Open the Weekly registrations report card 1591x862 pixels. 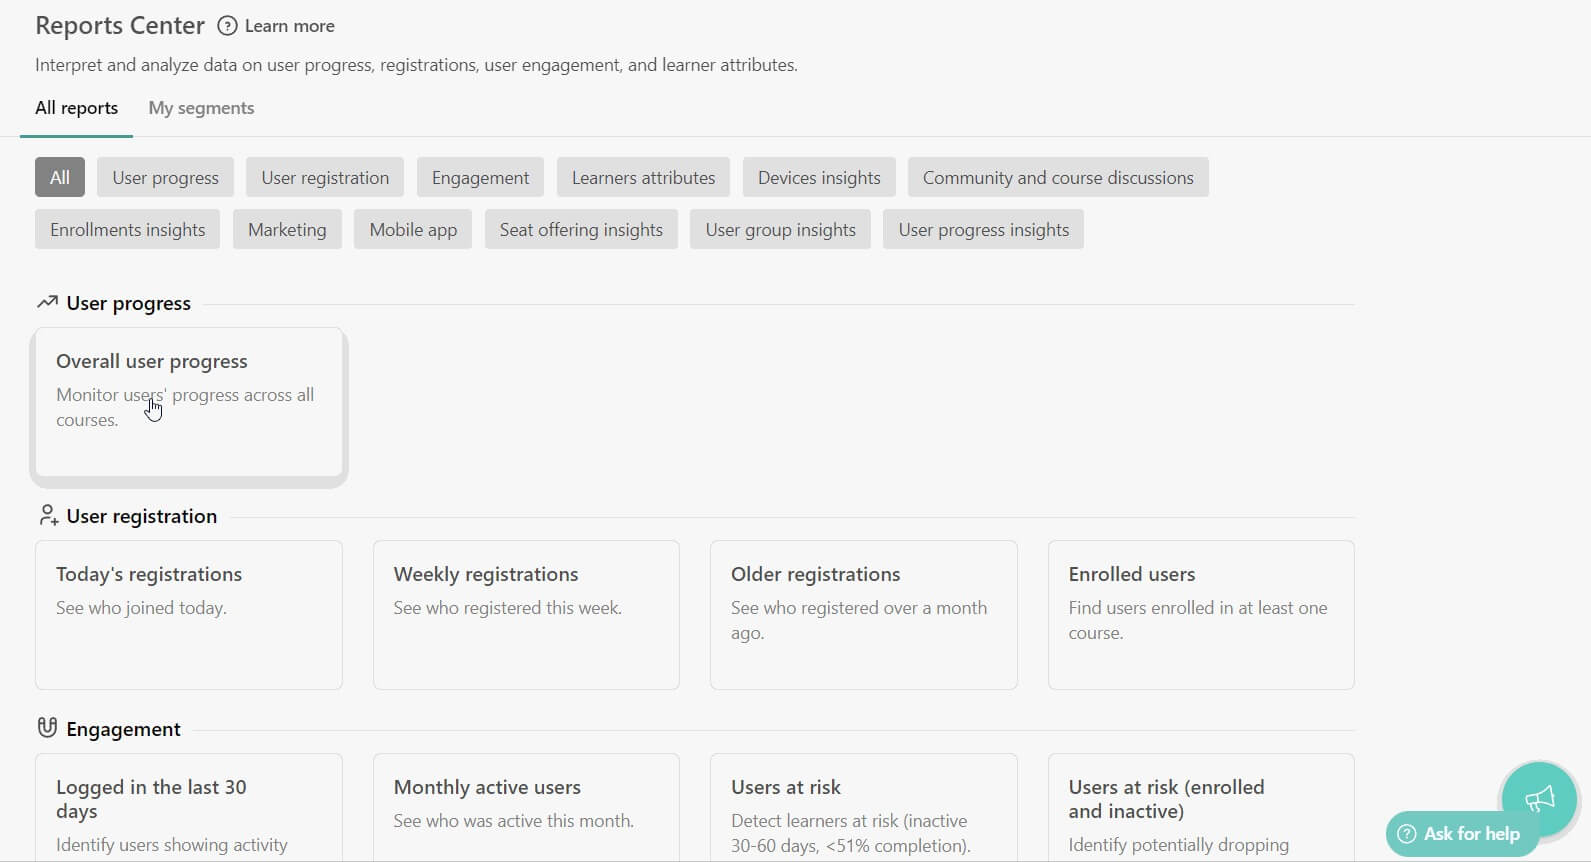526,614
